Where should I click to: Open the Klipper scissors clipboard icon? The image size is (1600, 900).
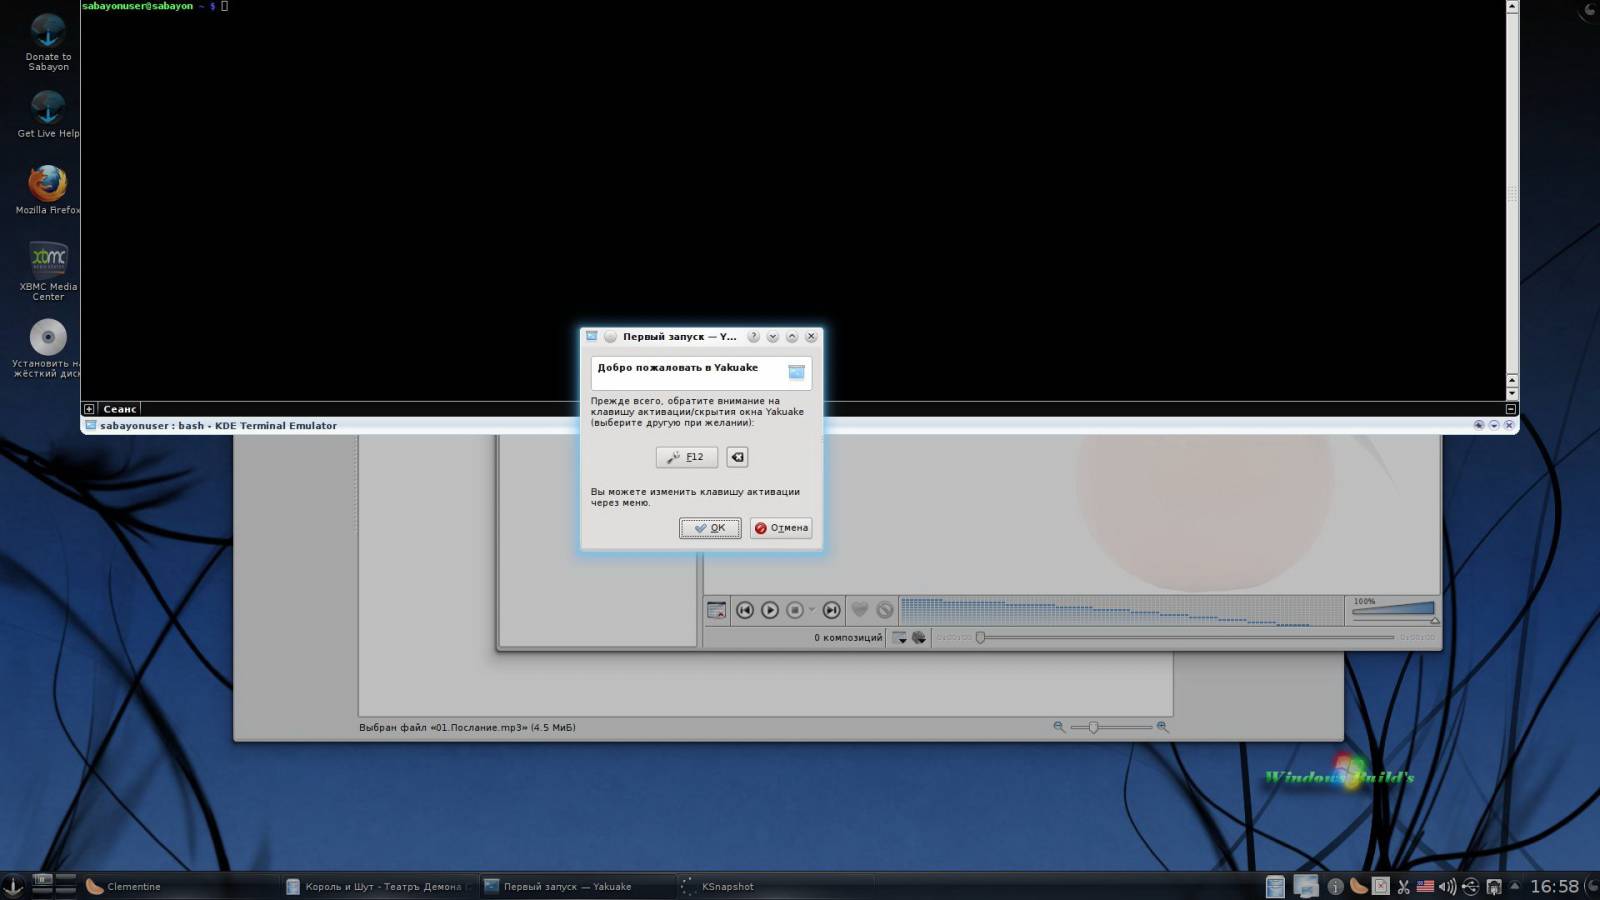(1404, 887)
